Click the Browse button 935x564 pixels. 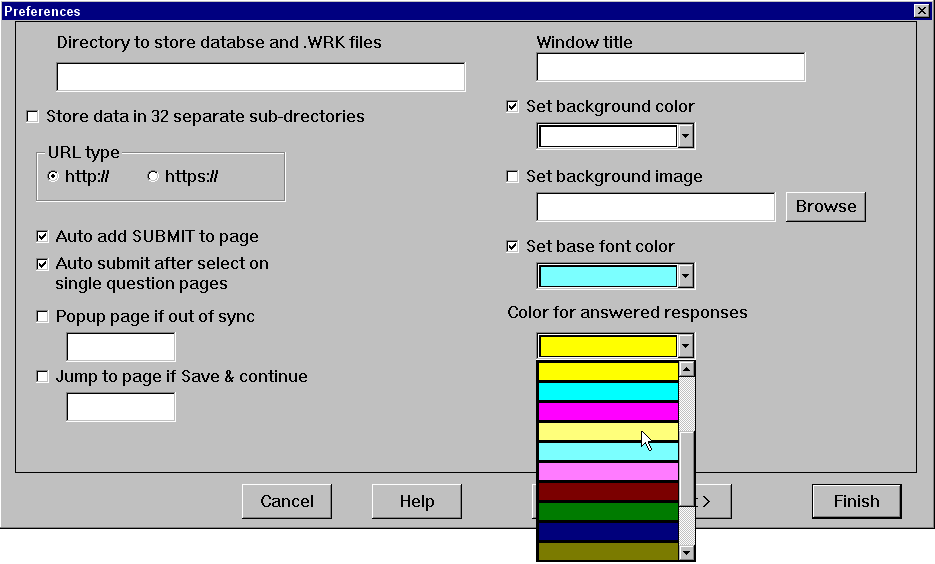[x=826, y=207]
